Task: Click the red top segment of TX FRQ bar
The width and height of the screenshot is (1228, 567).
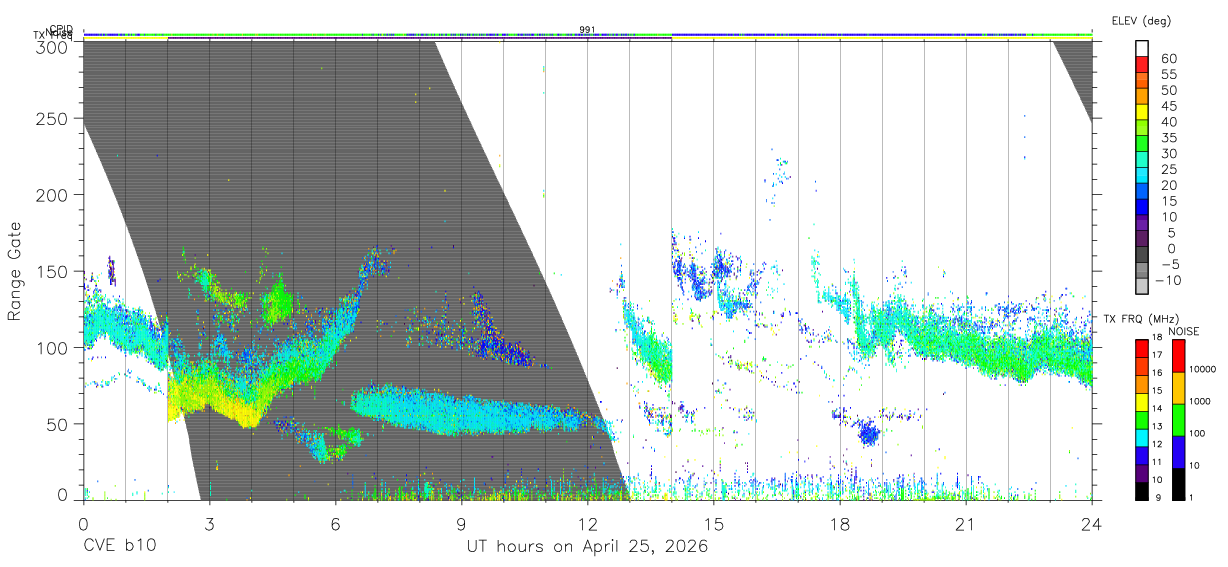Action: (1144, 348)
